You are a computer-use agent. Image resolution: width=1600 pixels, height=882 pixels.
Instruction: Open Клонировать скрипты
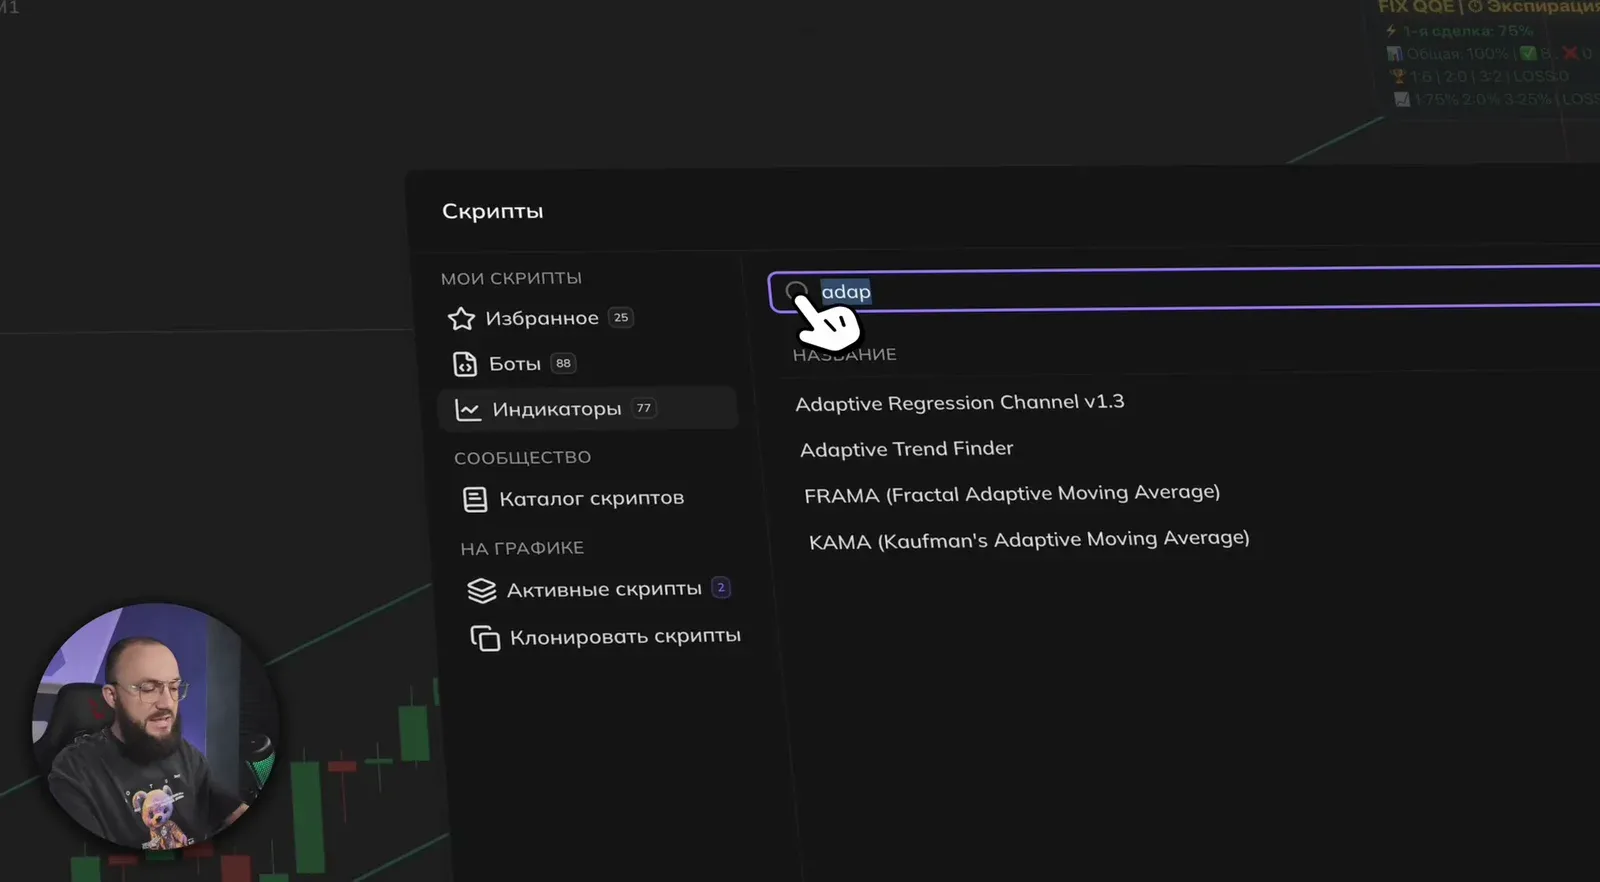click(608, 637)
